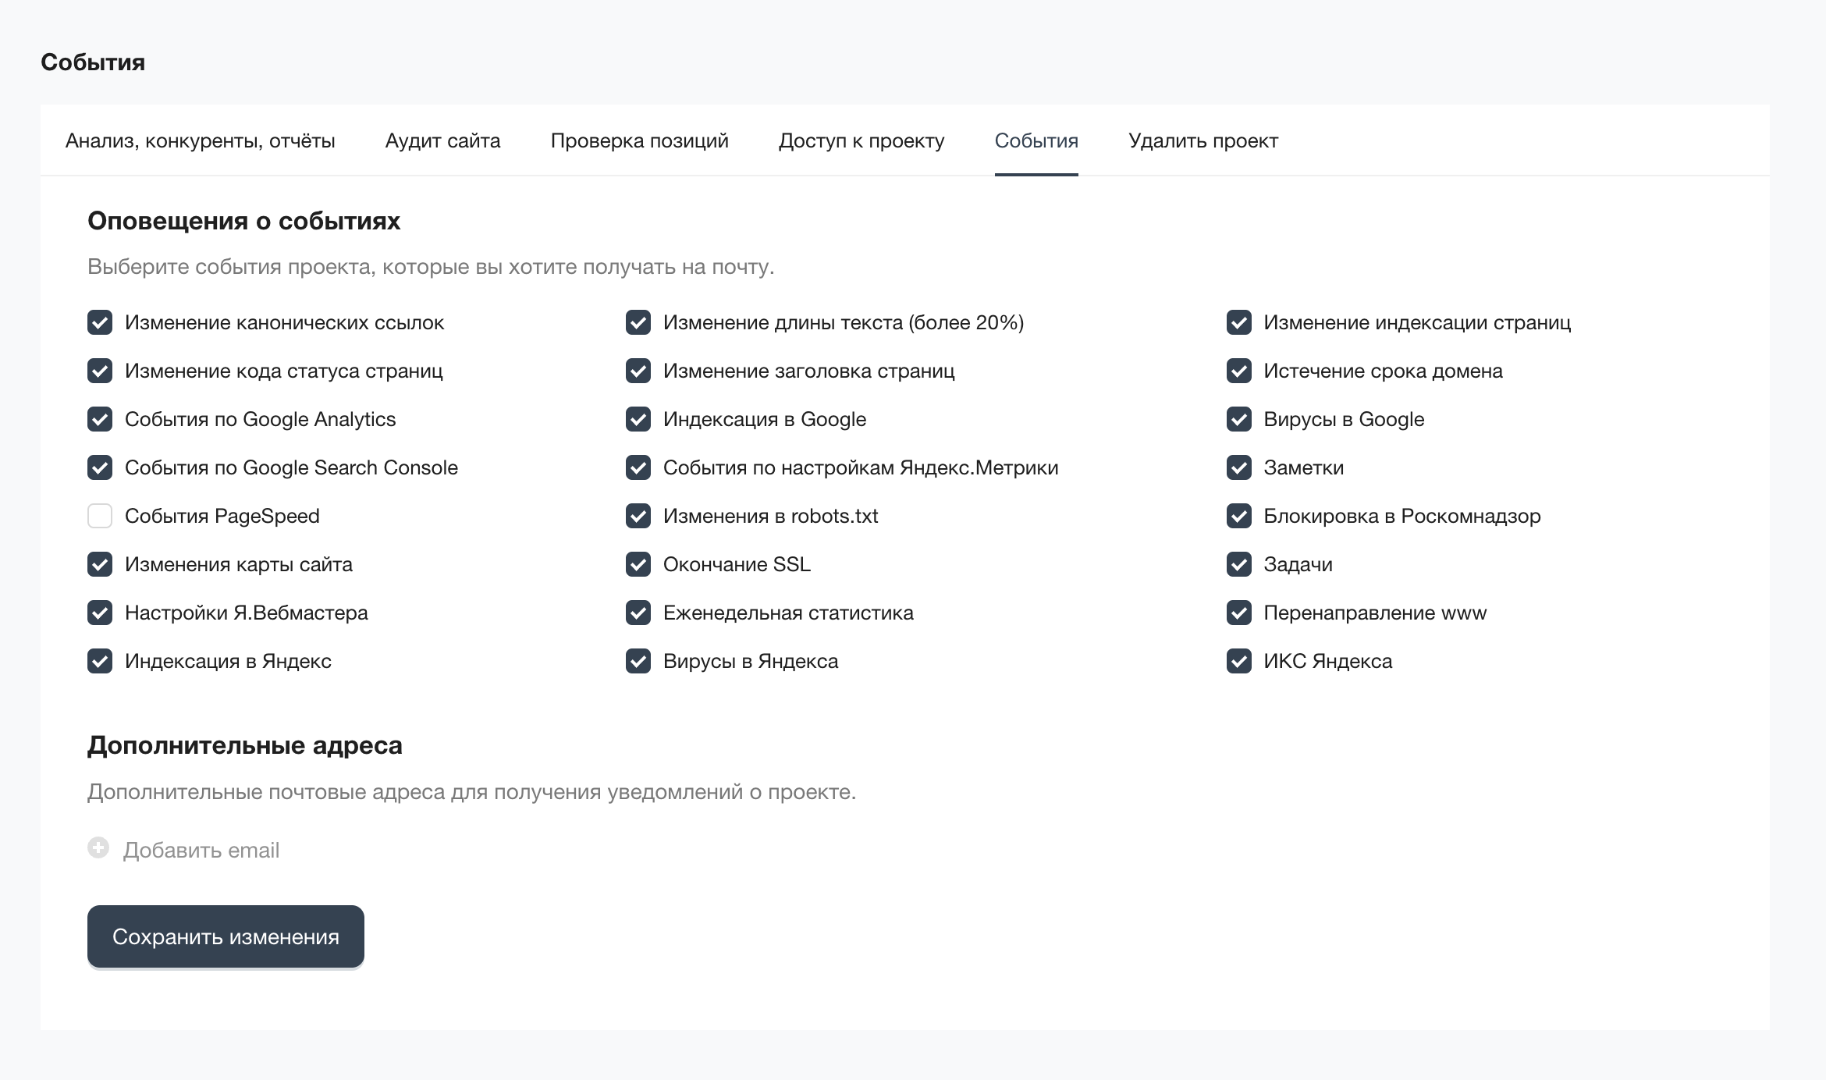The height and width of the screenshot is (1080, 1826).
Task: Go to Доступ к проекту tab
Action: 861,141
